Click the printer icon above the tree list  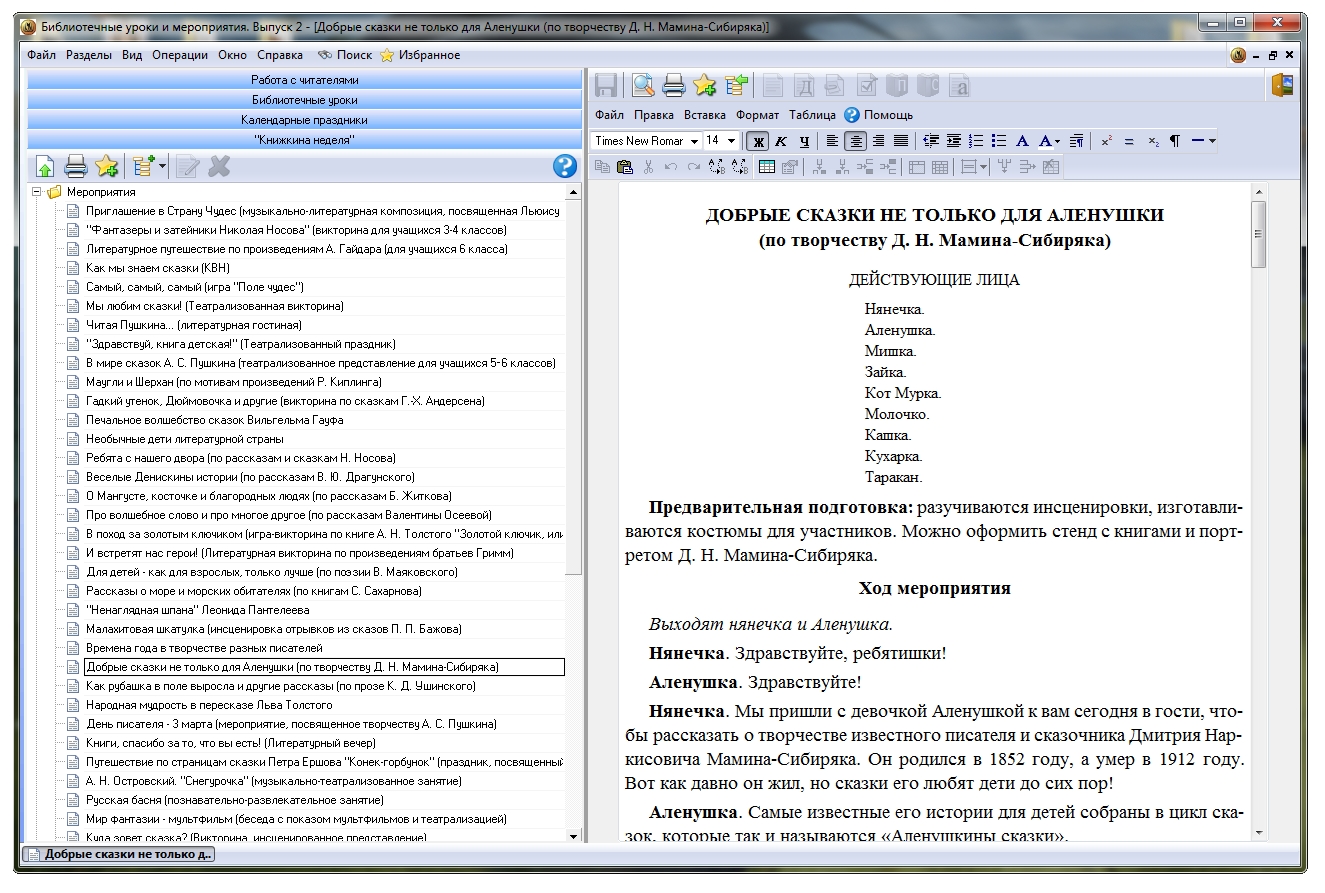[76, 166]
